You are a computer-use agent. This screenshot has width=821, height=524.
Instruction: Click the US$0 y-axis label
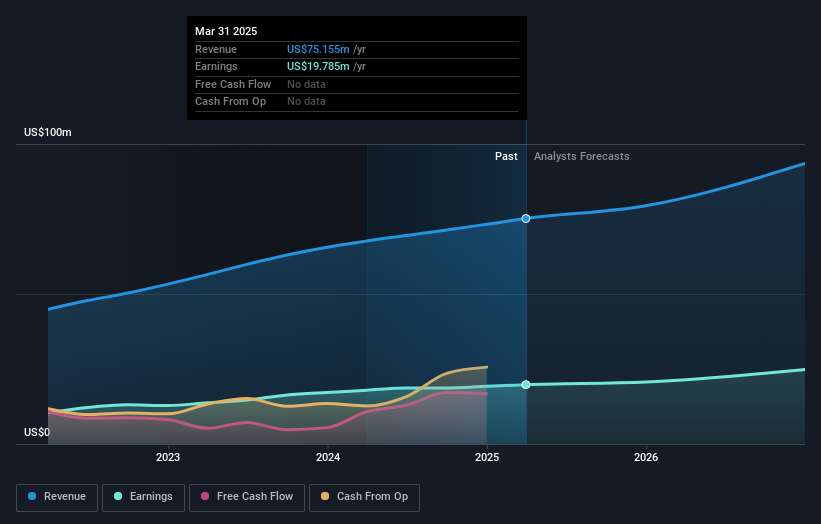click(37, 432)
